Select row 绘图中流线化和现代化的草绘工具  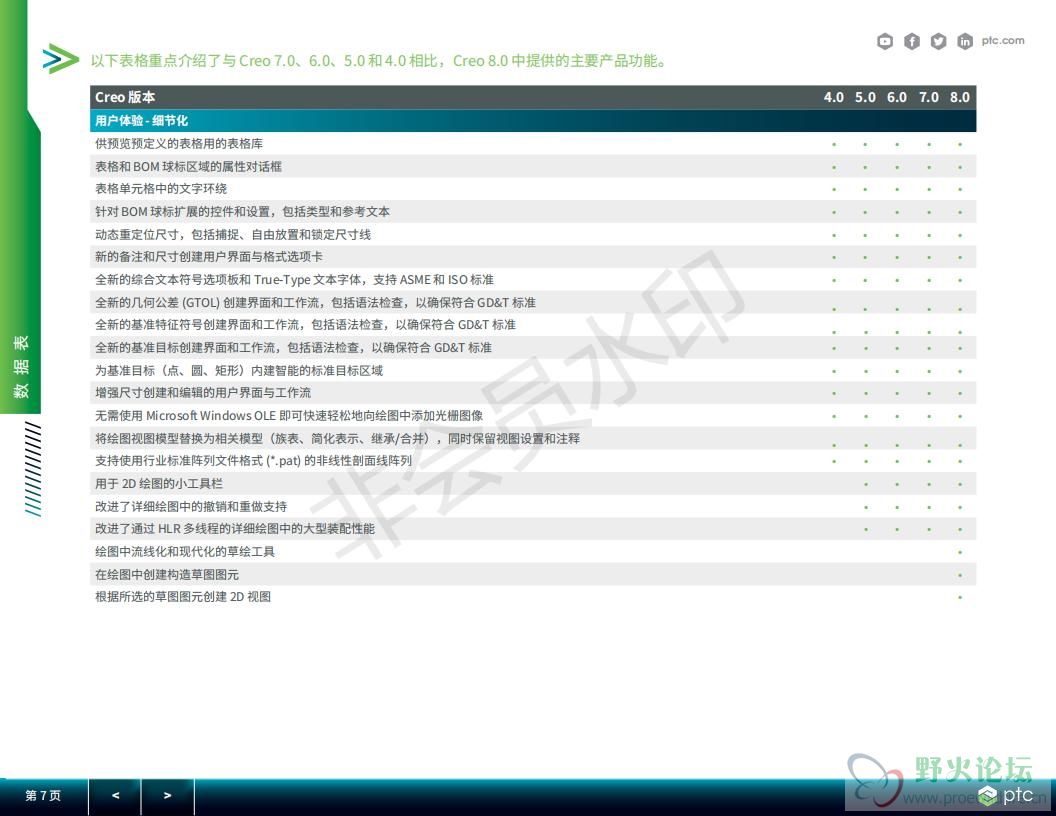[533, 551]
